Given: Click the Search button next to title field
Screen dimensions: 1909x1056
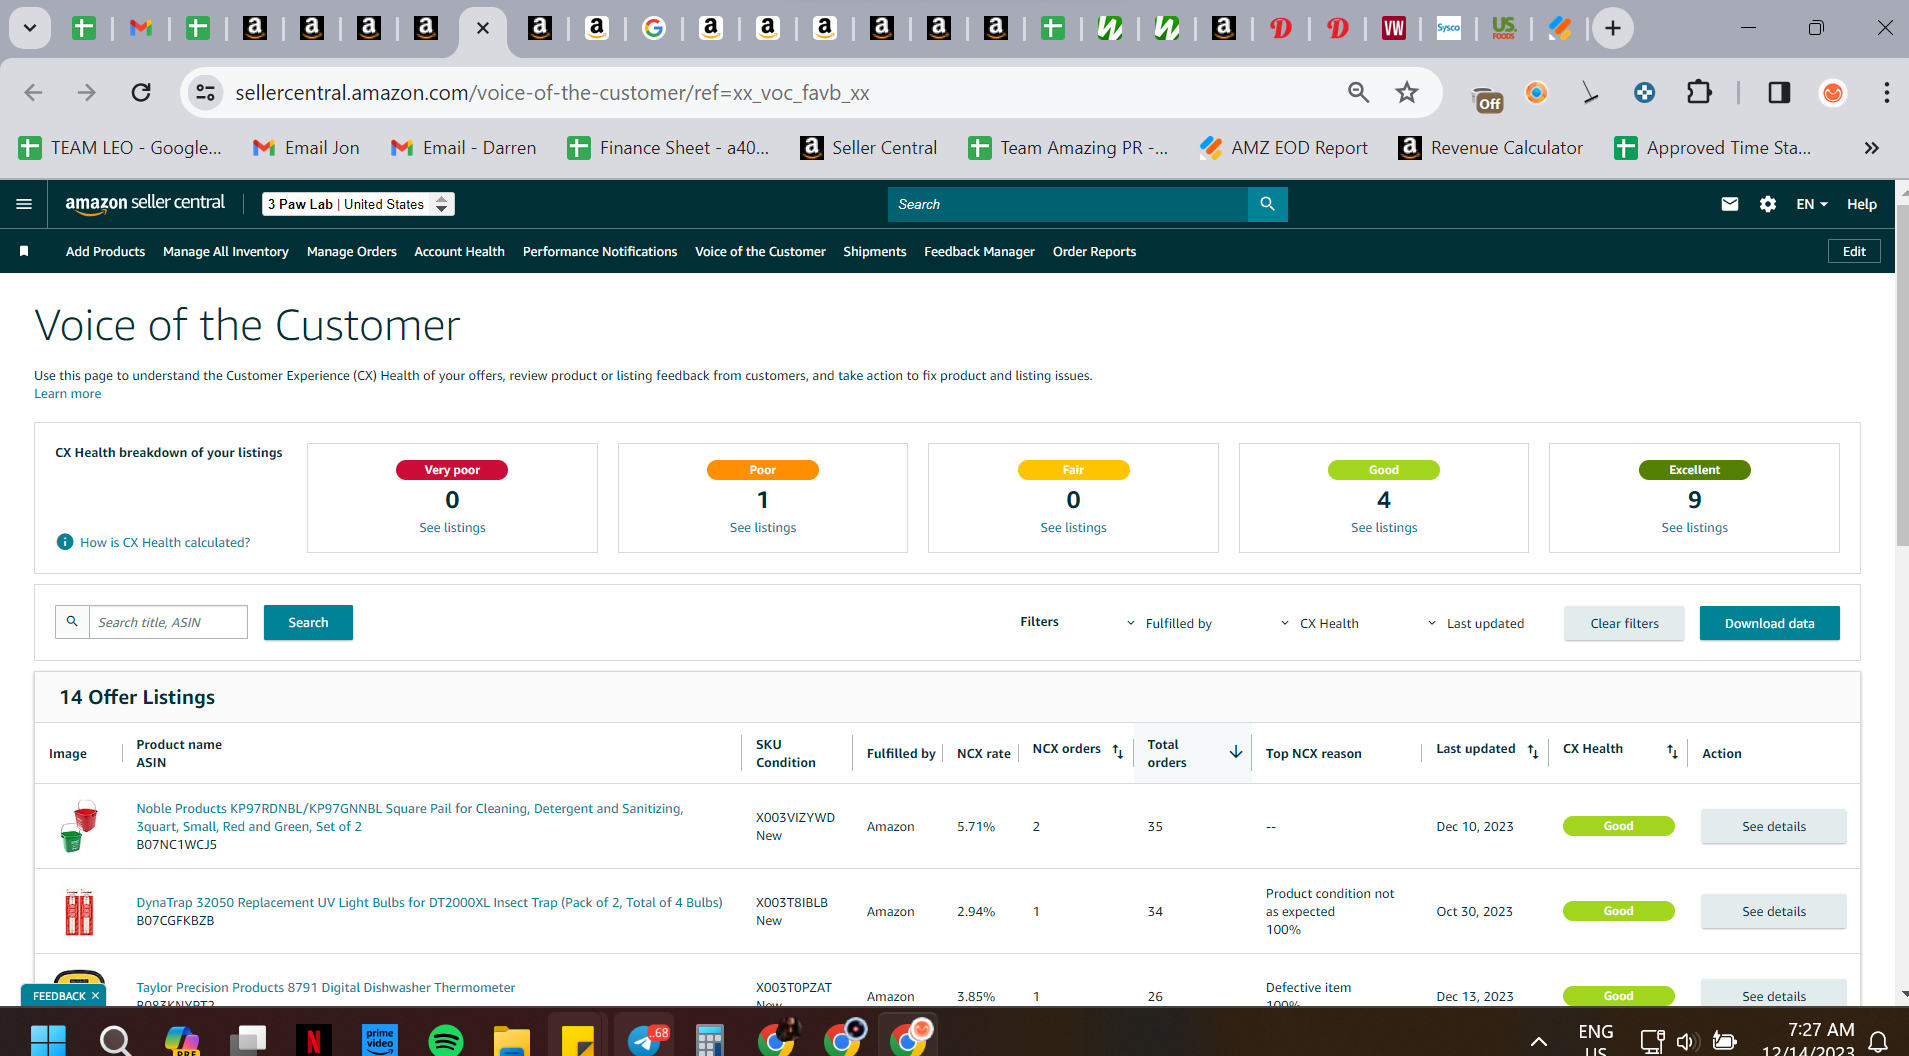Looking at the screenshot, I should click(x=308, y=622).
